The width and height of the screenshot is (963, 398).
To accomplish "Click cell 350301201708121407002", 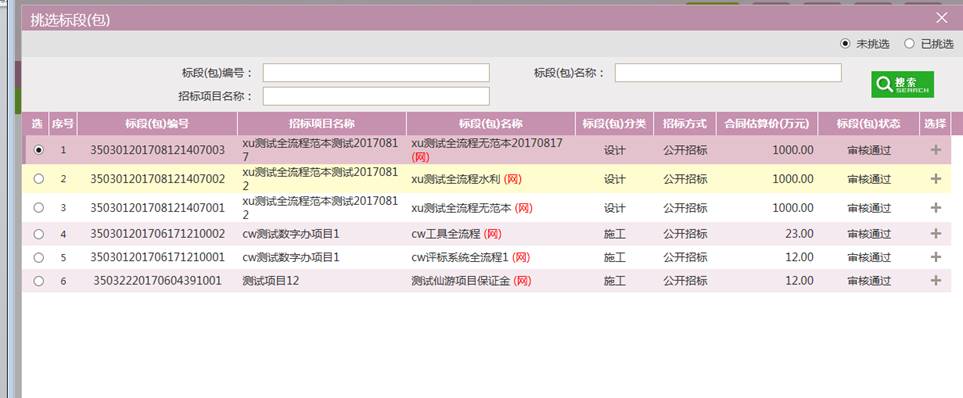I will pyautogui.click(x=157, y=179).
